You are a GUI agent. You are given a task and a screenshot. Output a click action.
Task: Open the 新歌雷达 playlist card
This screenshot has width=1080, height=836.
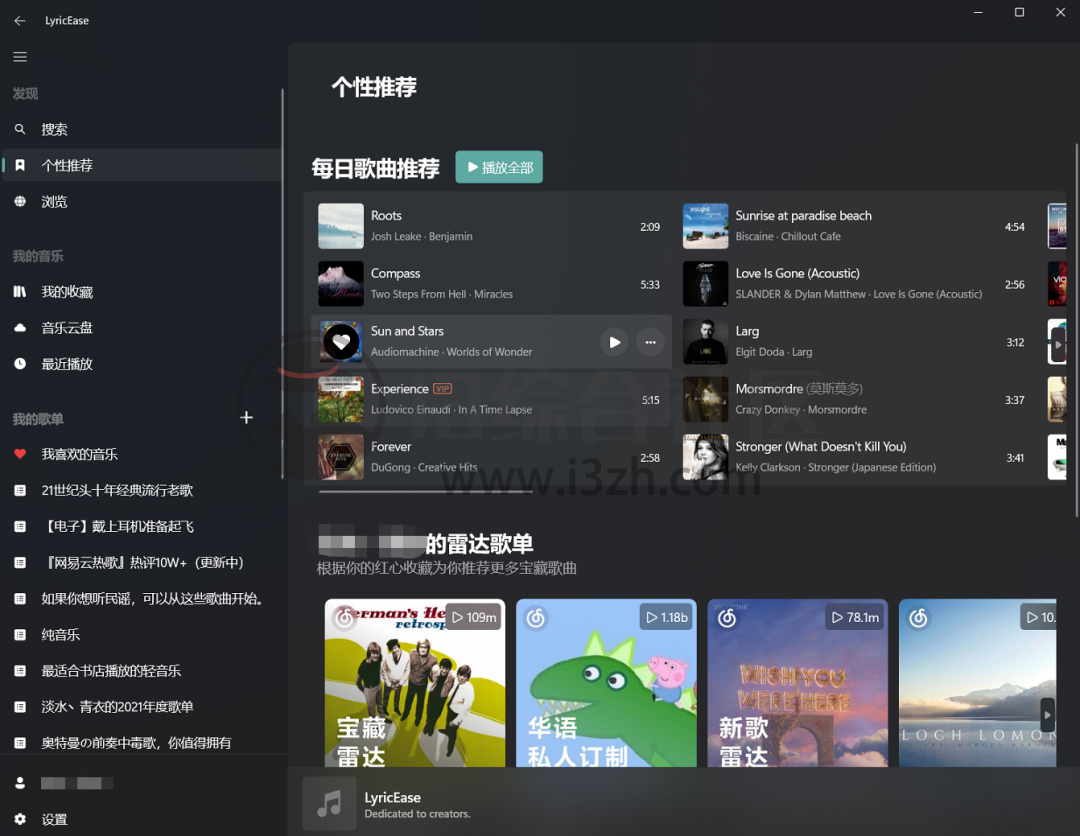pos(798,682)
